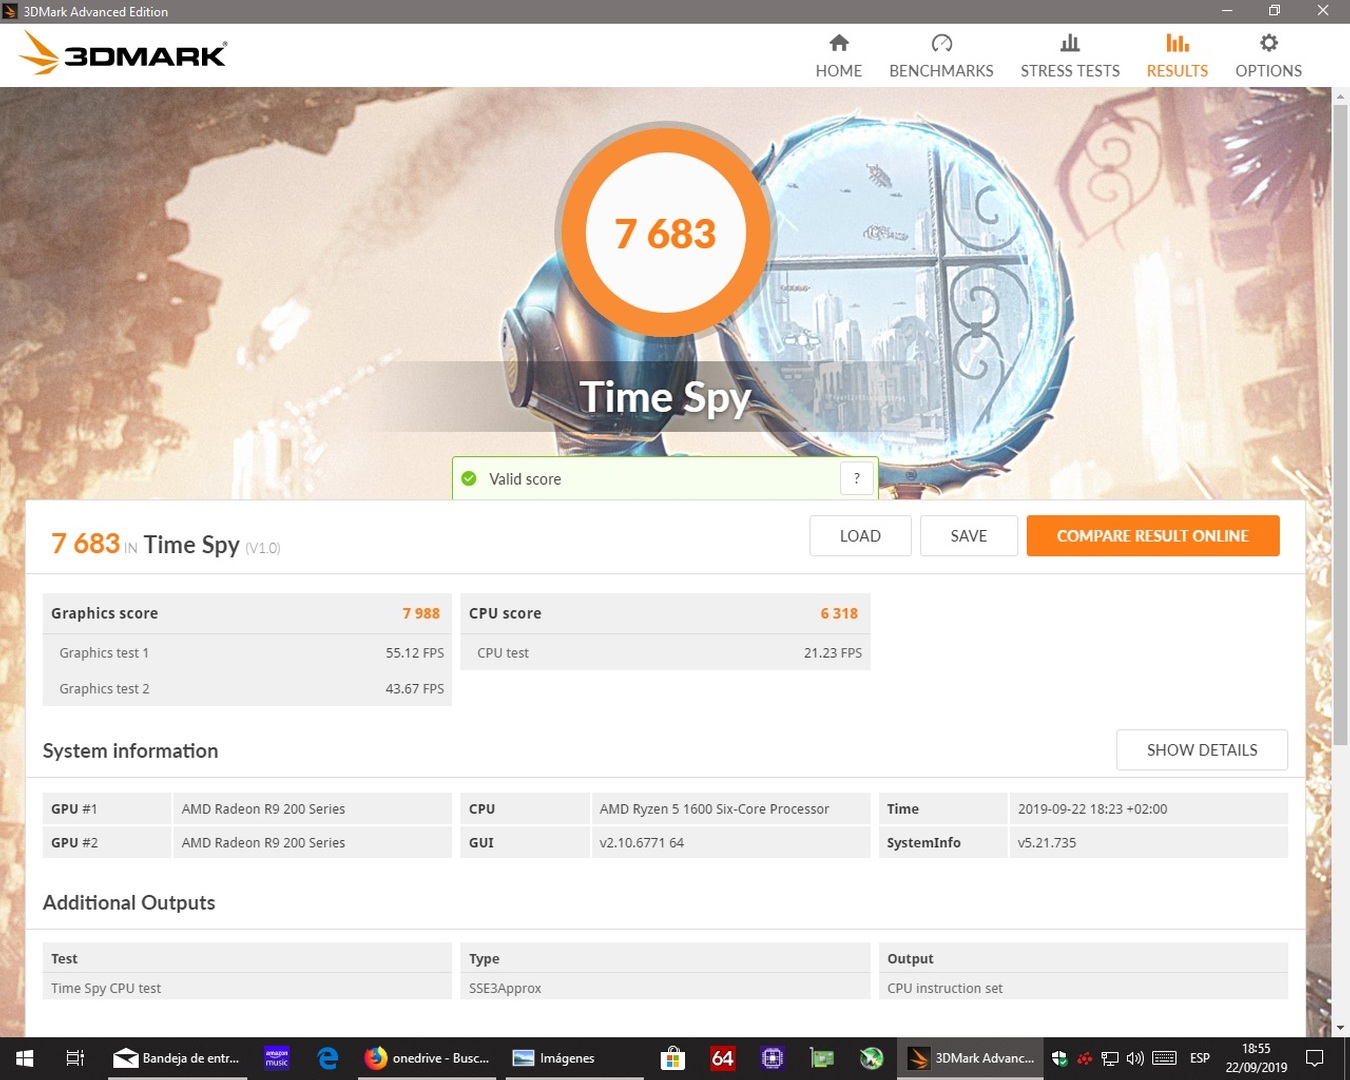Open the Action Center notification icon
1350x1080 pixels.
click(x=1316, y=1058)
